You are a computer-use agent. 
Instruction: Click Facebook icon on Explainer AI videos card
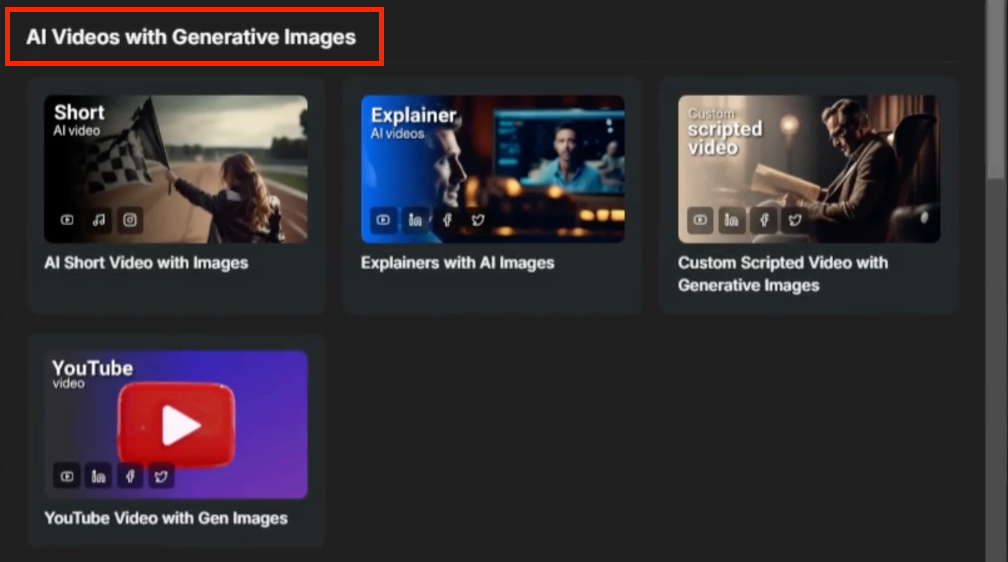(x=447, y=220)
